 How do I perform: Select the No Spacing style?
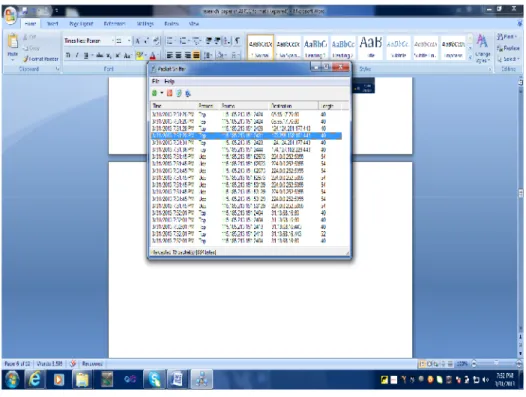(288, 48)
